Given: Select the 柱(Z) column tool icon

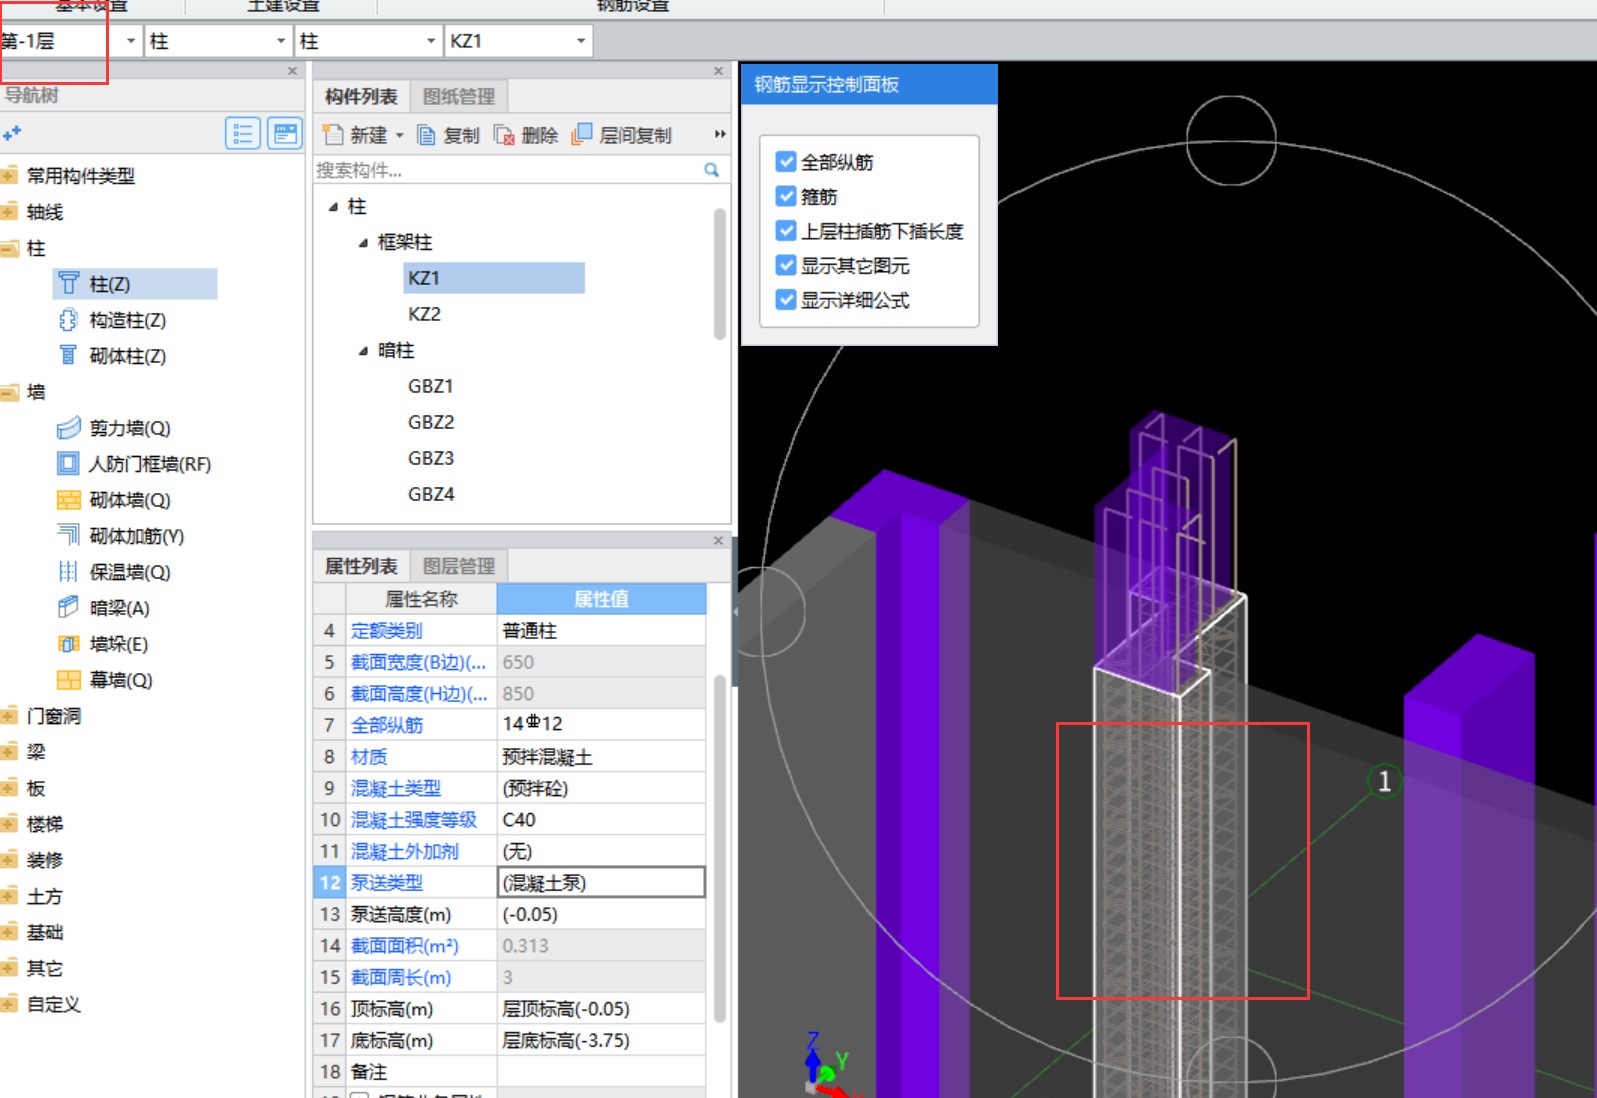Looking at the screenshot, I should tap(68, 283).
